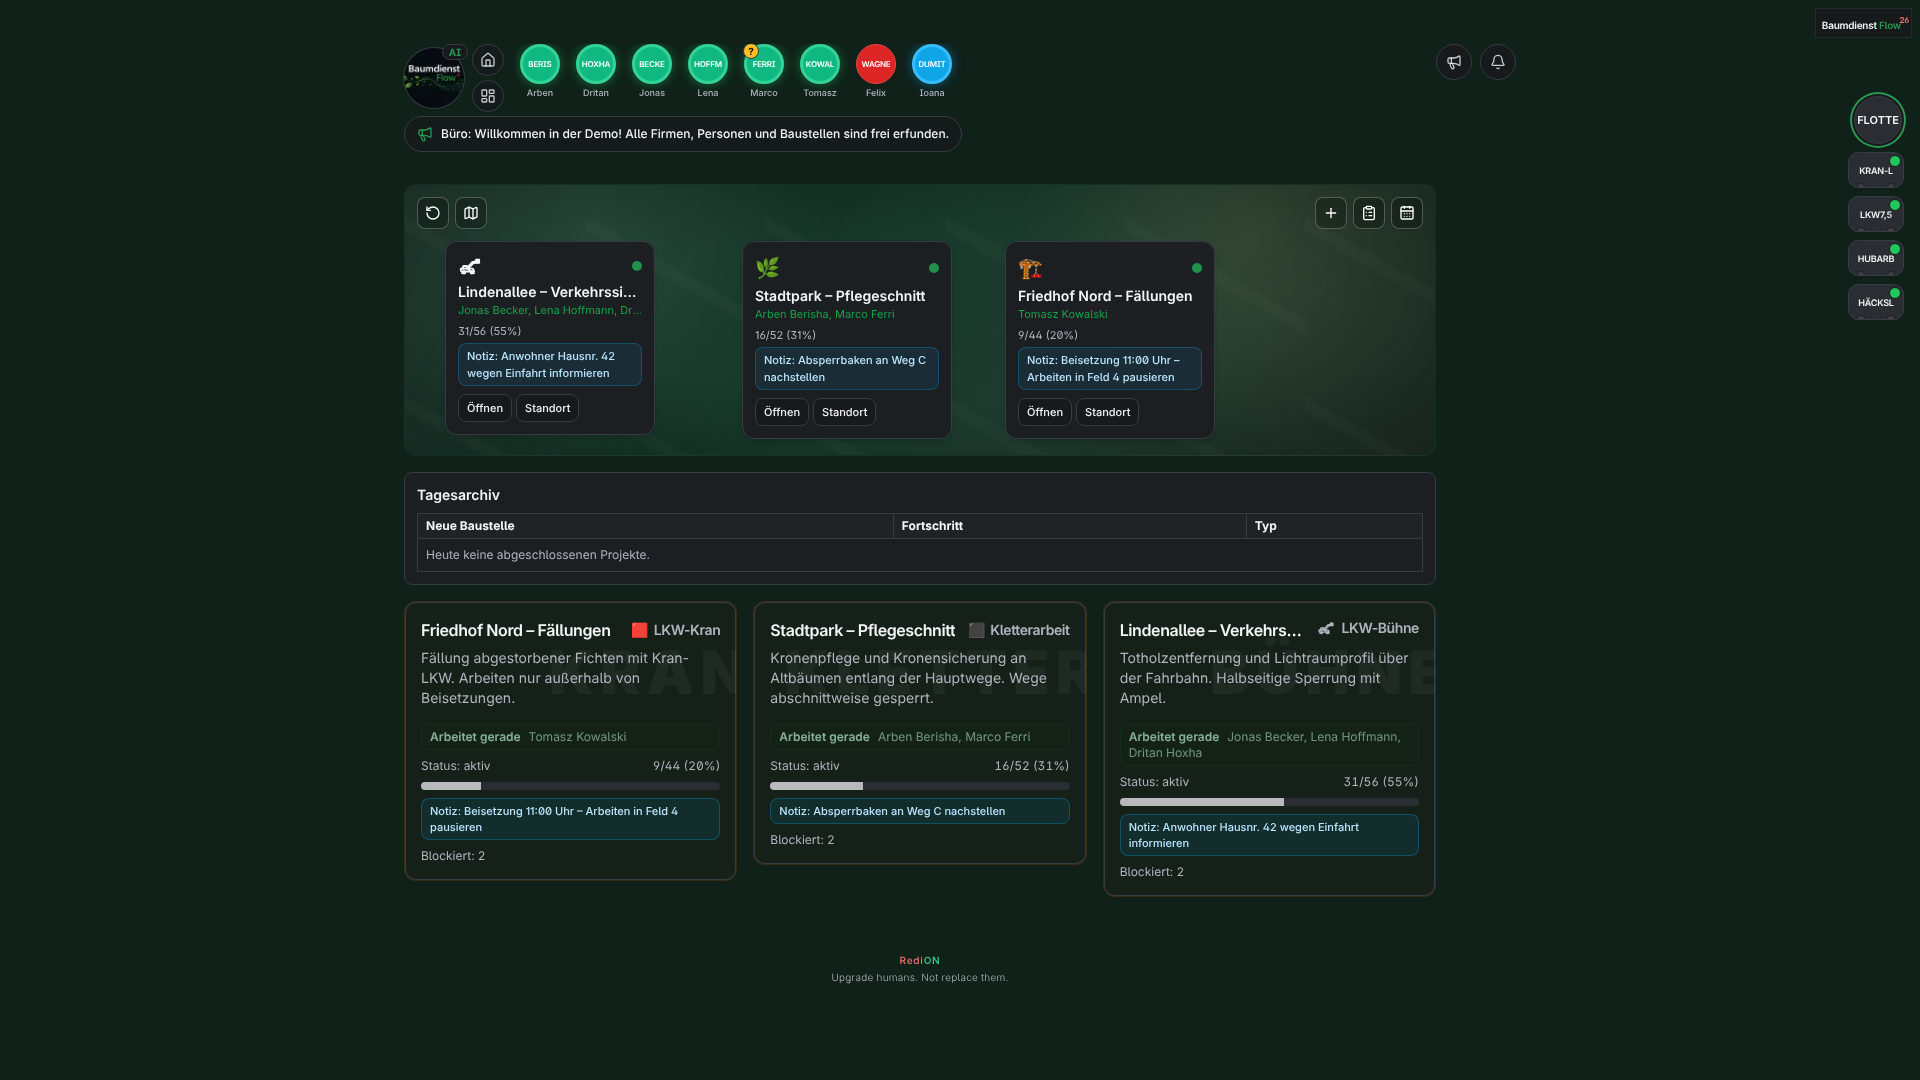Select the KRAN-L vehicle chip
The width and height of the screenshot is (1920, 1080).
click(1876, 171)
